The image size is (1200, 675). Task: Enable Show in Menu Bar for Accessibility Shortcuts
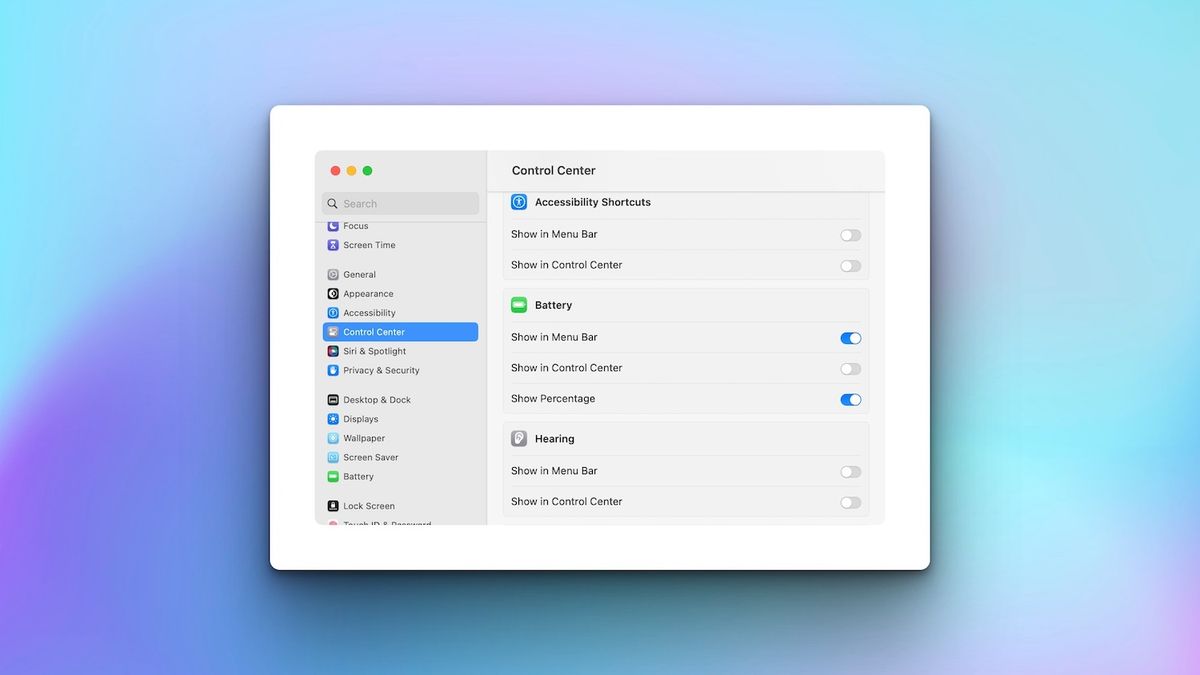click(x=850, y=234)
